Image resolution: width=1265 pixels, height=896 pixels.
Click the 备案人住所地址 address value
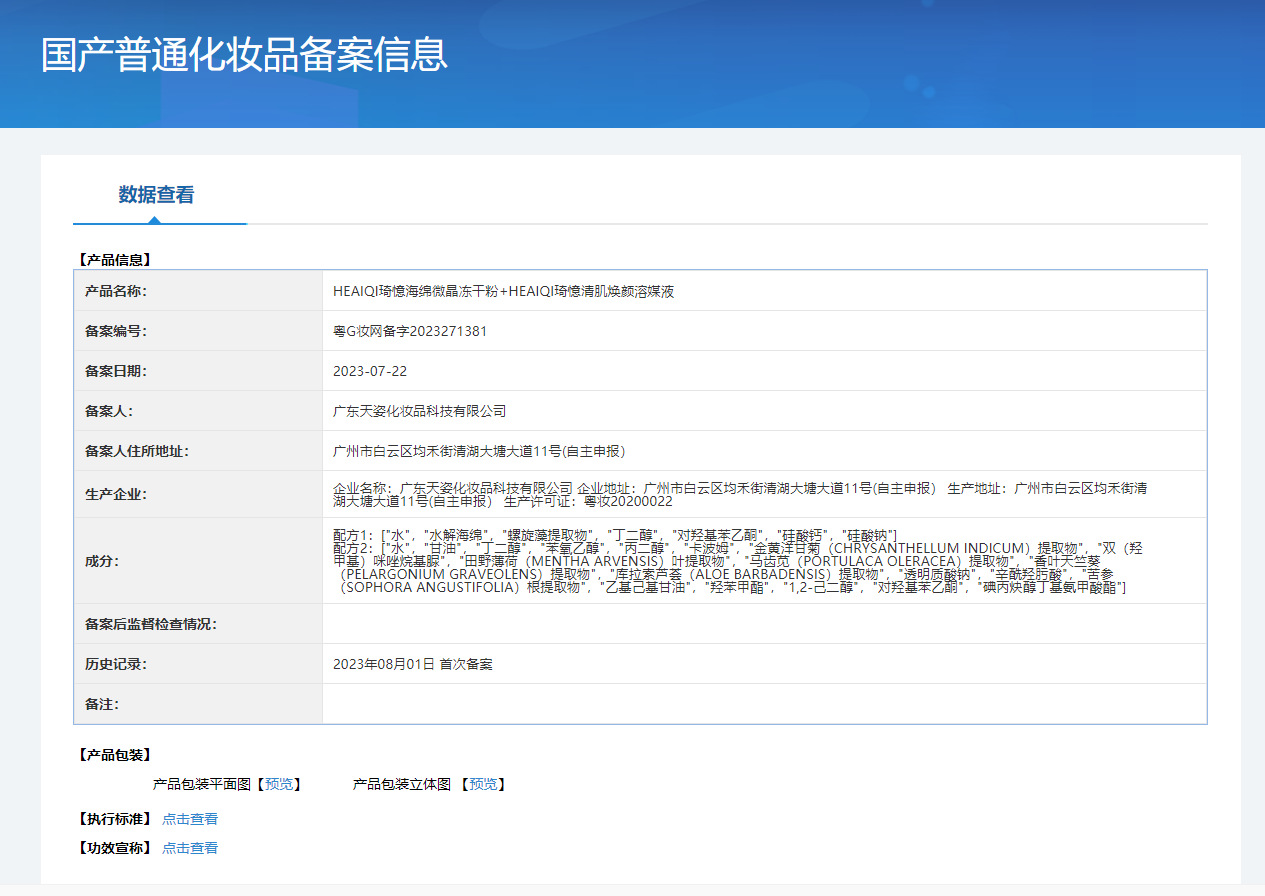pyautogui.click(x=478, y=451)
